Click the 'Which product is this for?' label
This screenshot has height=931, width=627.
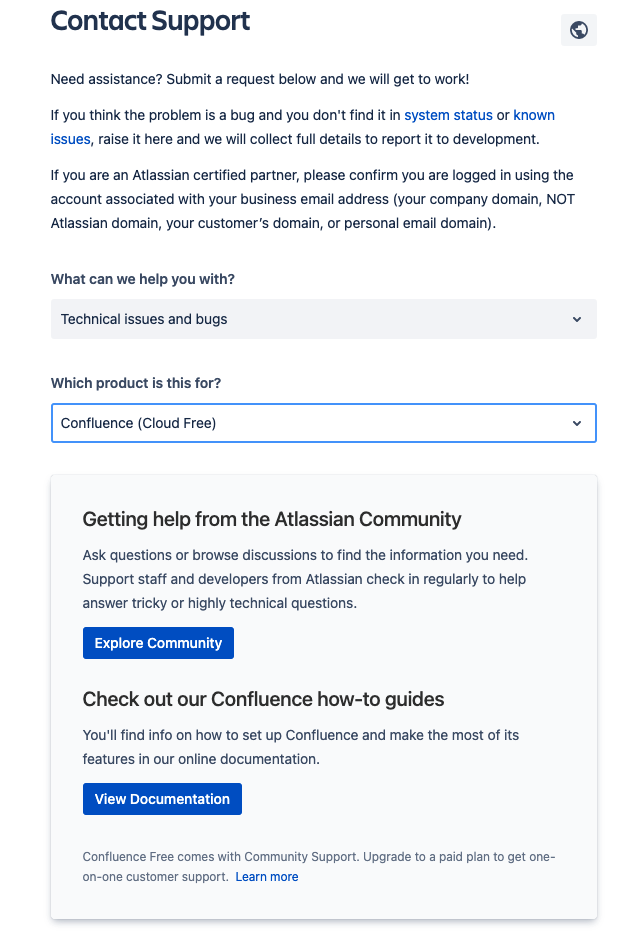coord(135,383)
